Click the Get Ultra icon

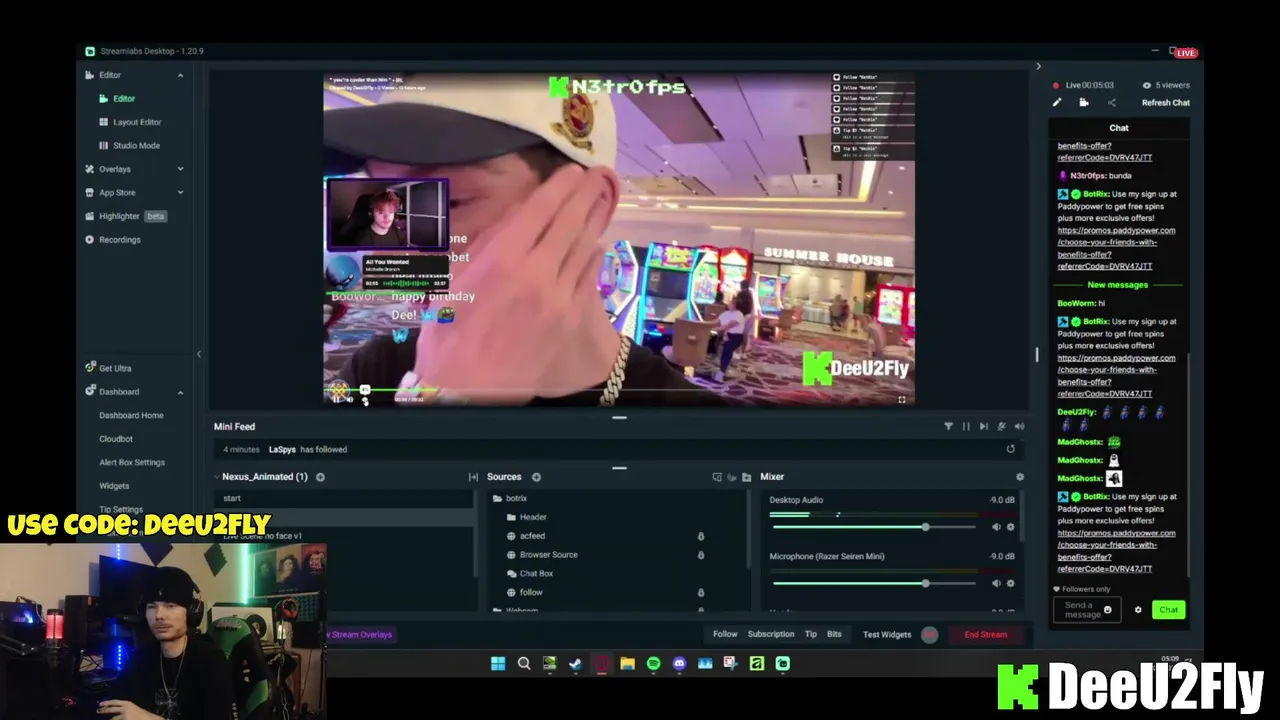(90, 368)
